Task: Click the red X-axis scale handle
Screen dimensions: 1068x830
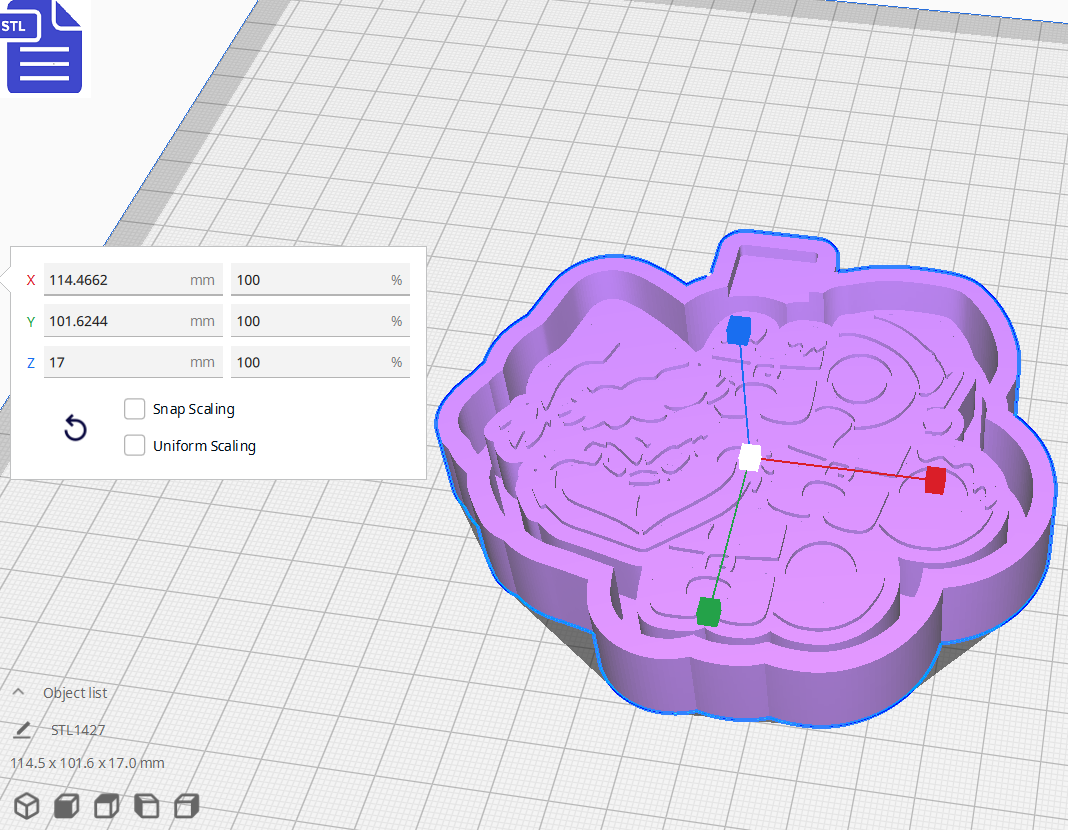Action: pyautogui.click(x=932, y=481)
